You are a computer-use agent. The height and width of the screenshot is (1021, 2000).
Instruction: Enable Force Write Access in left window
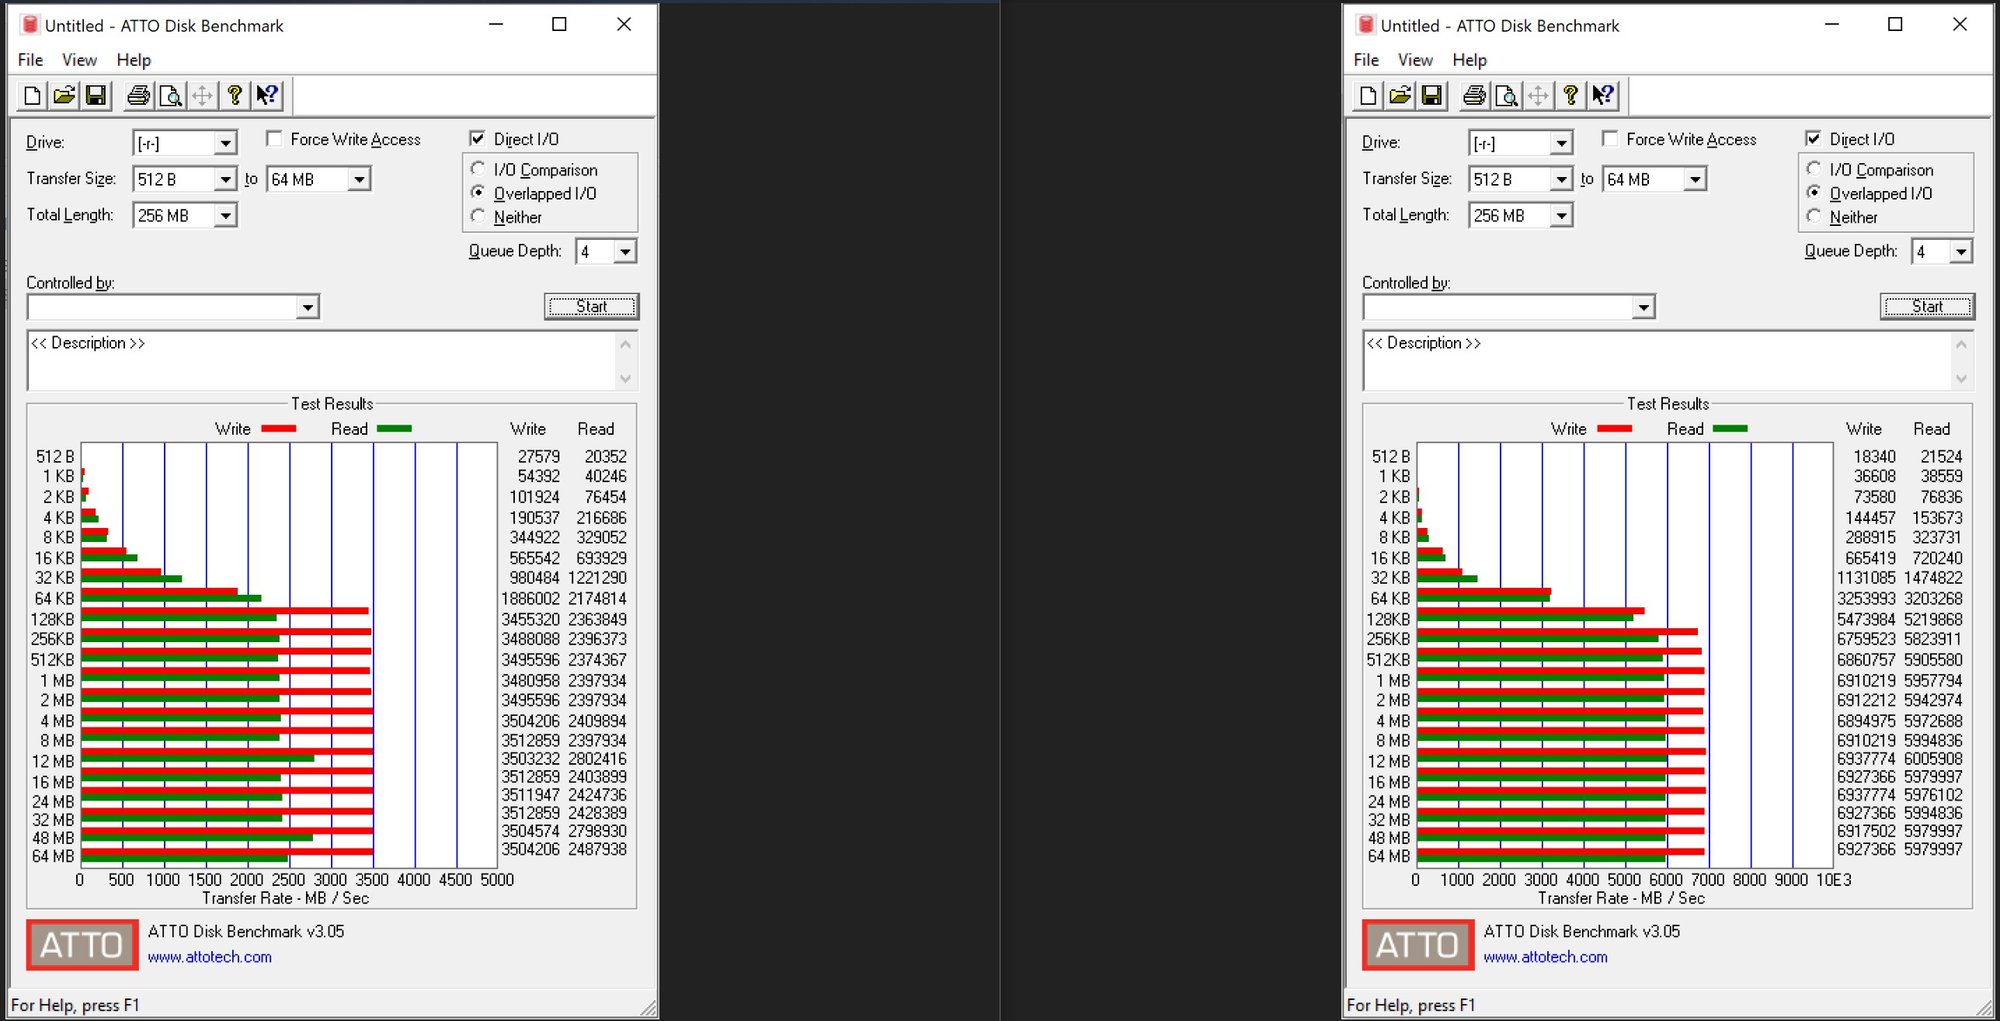point(275,139)
